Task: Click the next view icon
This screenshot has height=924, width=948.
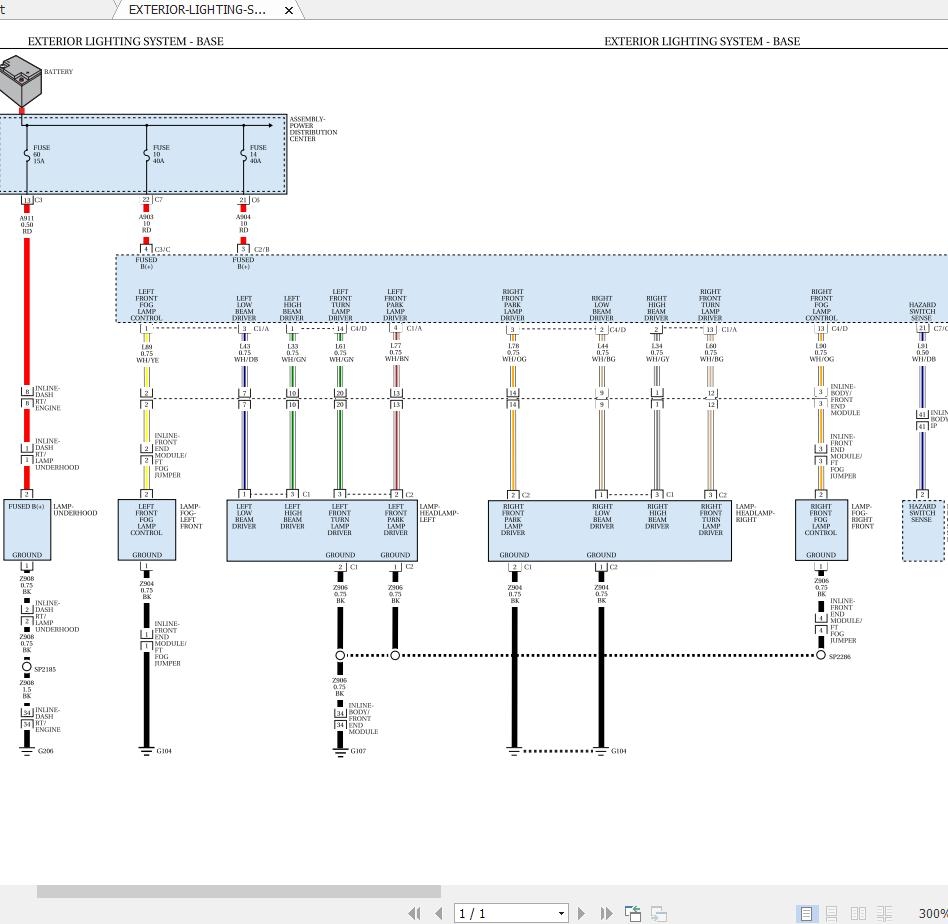Action: tap(658, 913)
